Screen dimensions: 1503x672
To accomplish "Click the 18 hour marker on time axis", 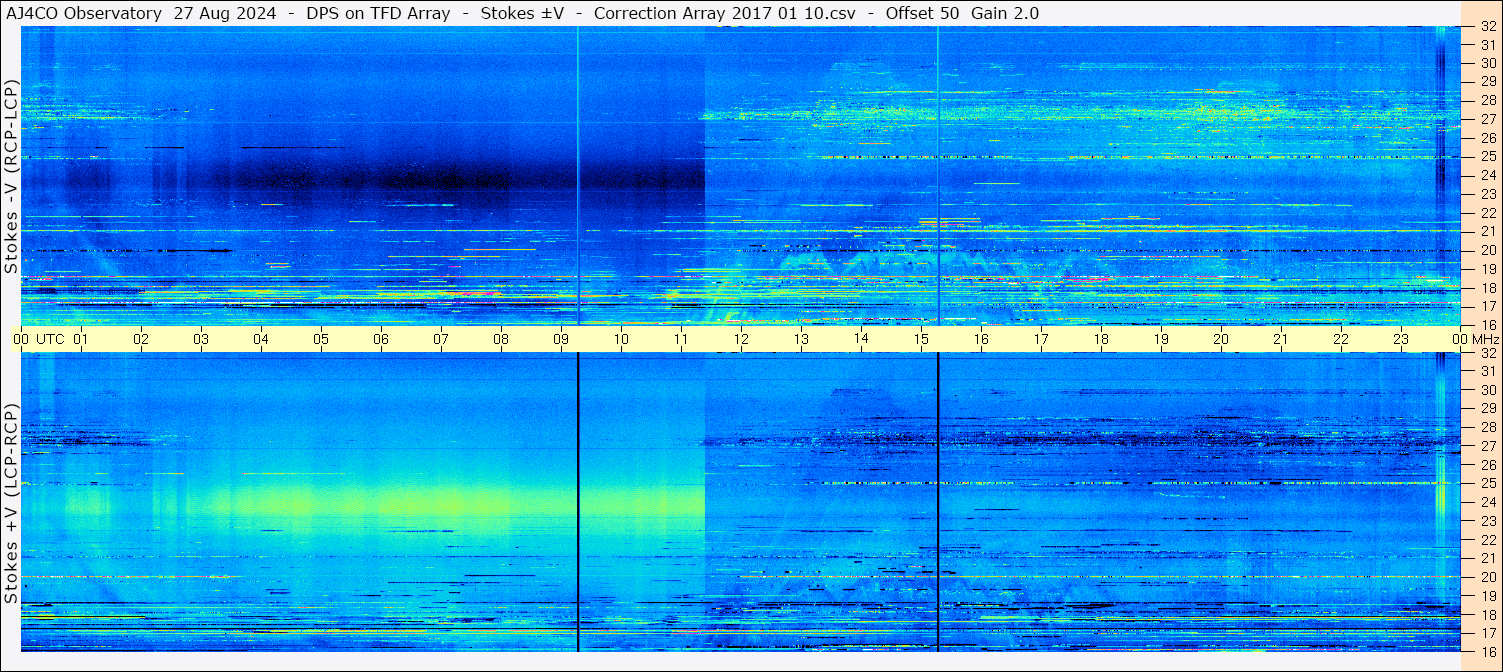I will 1101,339.
